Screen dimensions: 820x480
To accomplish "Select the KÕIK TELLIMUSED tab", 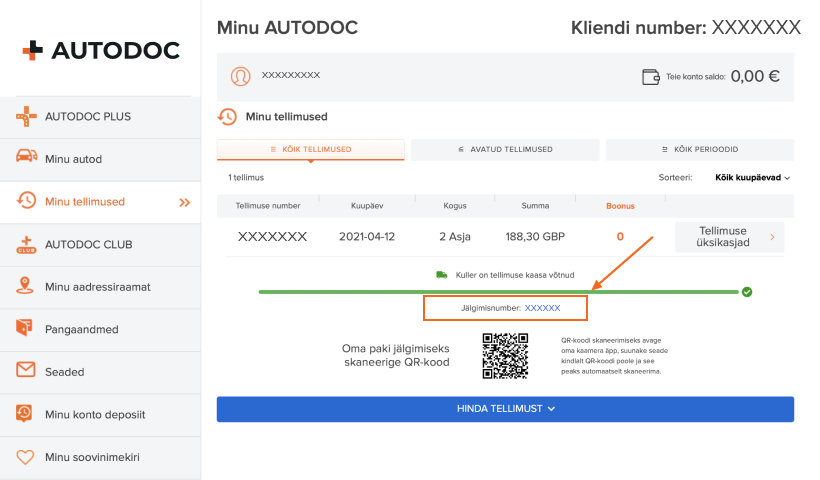I will click(310, 150).
